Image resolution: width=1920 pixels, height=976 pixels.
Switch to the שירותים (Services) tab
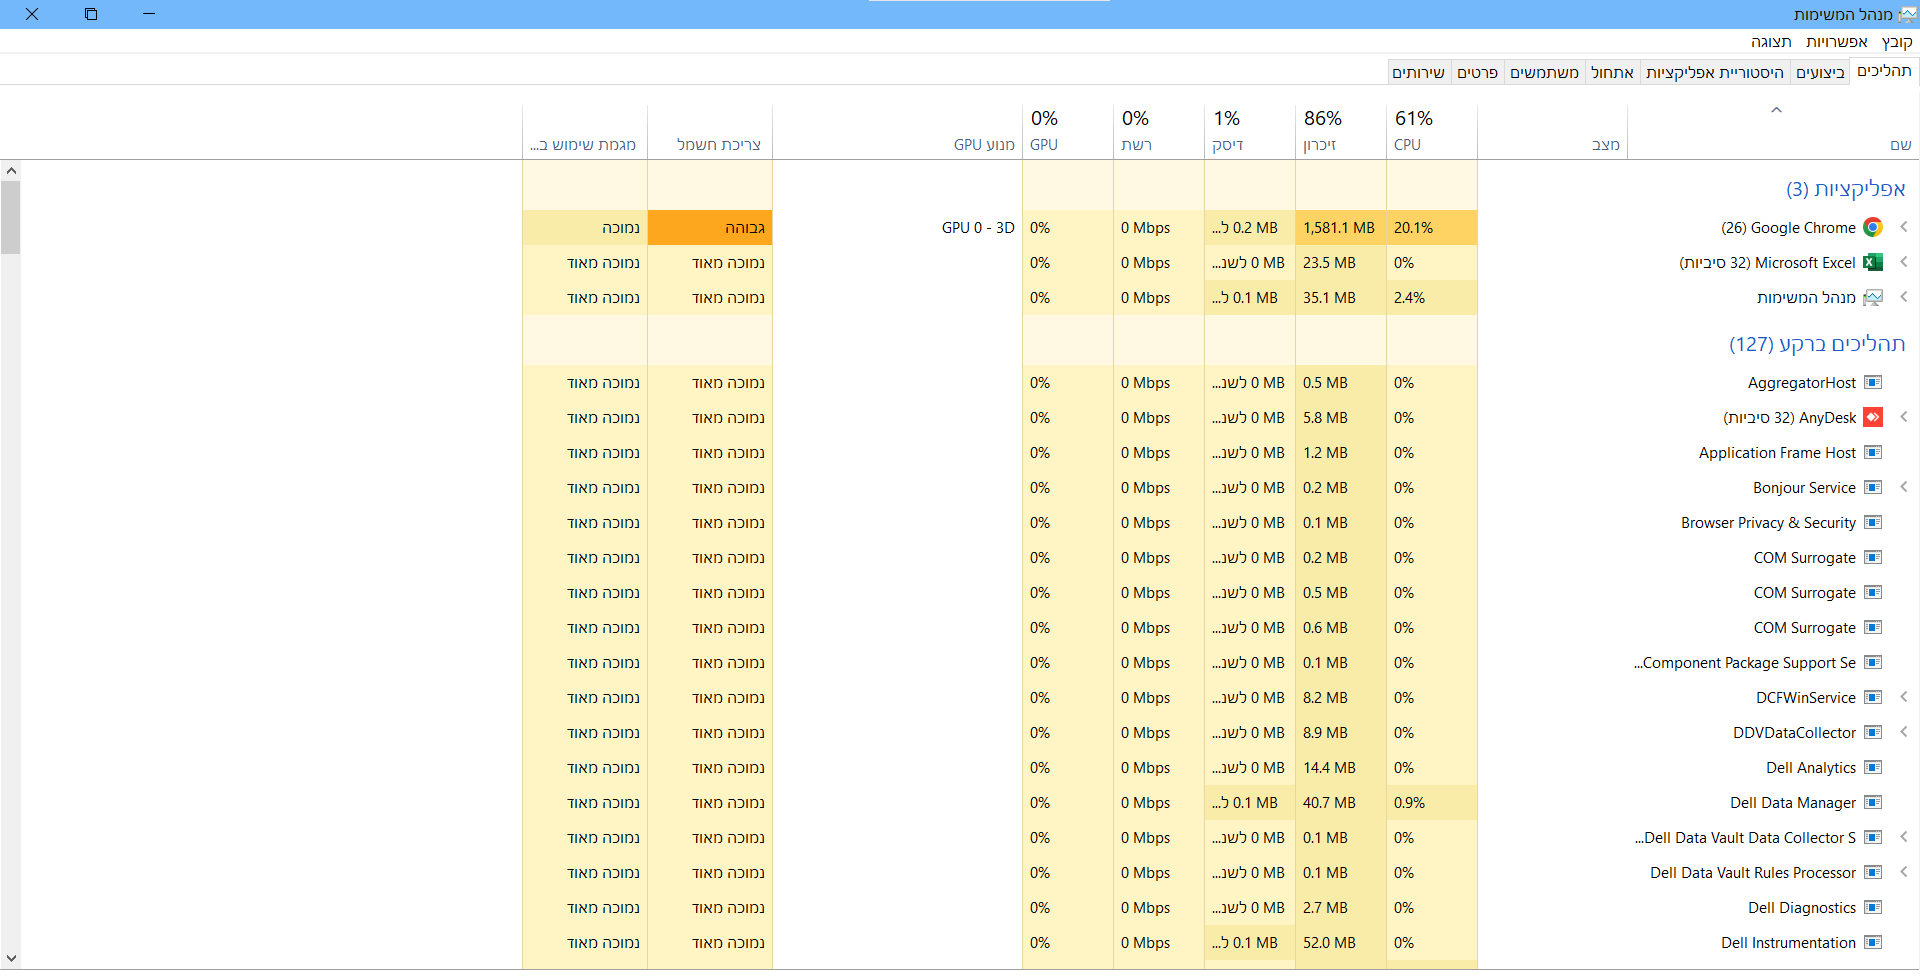tap(1419, 72)
